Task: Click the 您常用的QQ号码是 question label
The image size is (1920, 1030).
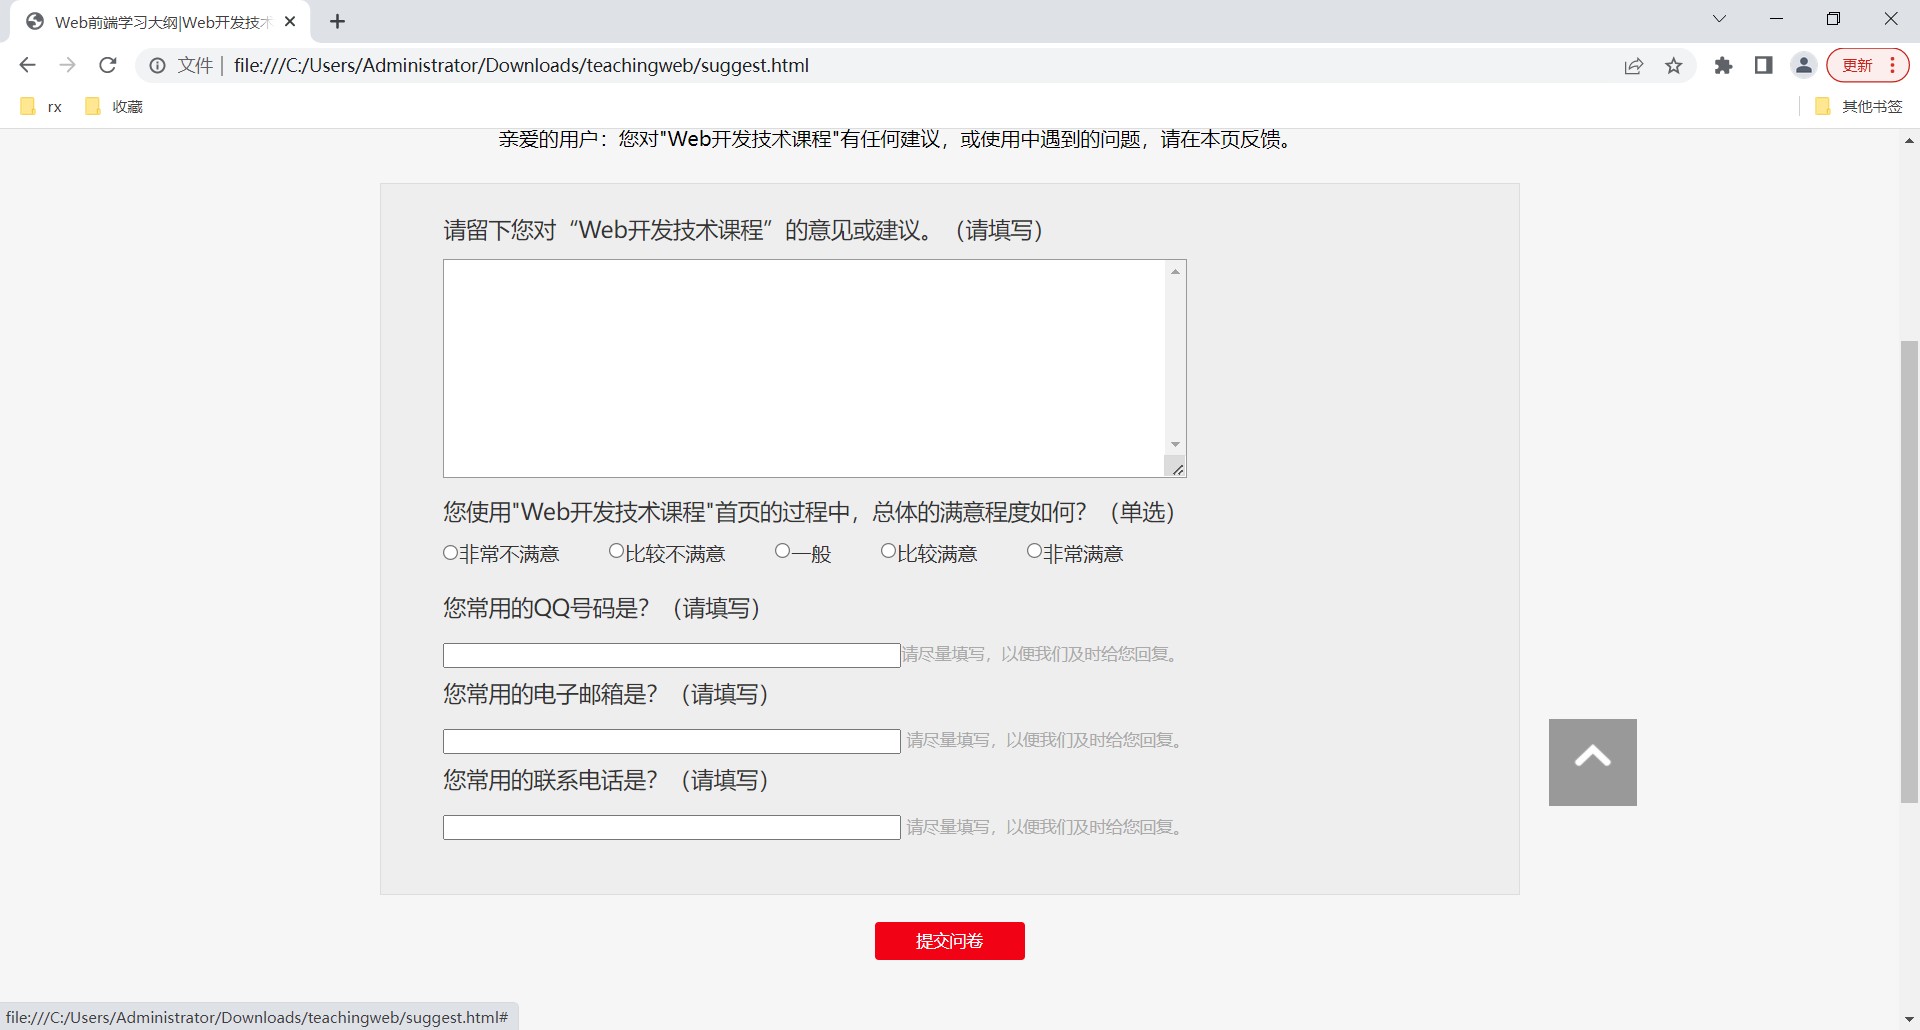Action: tap(602, 608)
